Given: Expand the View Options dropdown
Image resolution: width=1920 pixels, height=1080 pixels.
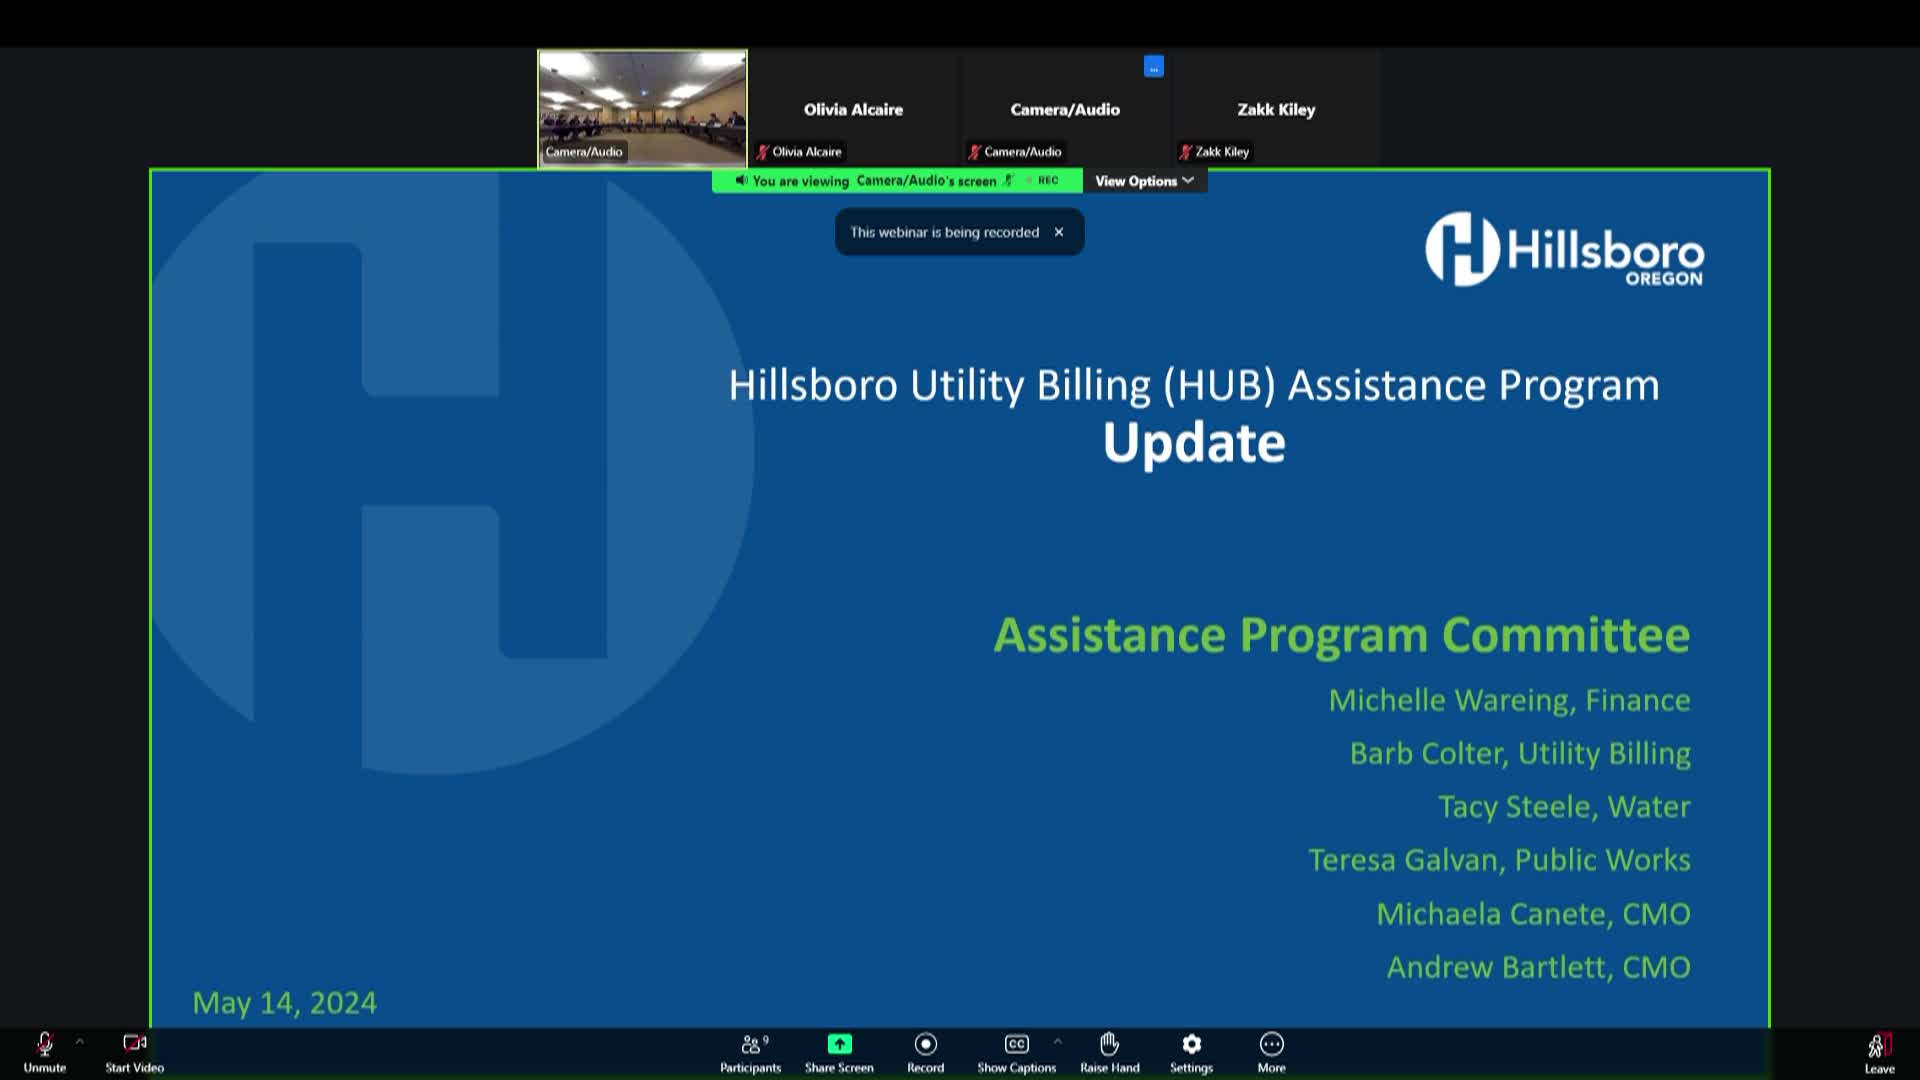Looking at the screenshot, I should (1145, 181).
